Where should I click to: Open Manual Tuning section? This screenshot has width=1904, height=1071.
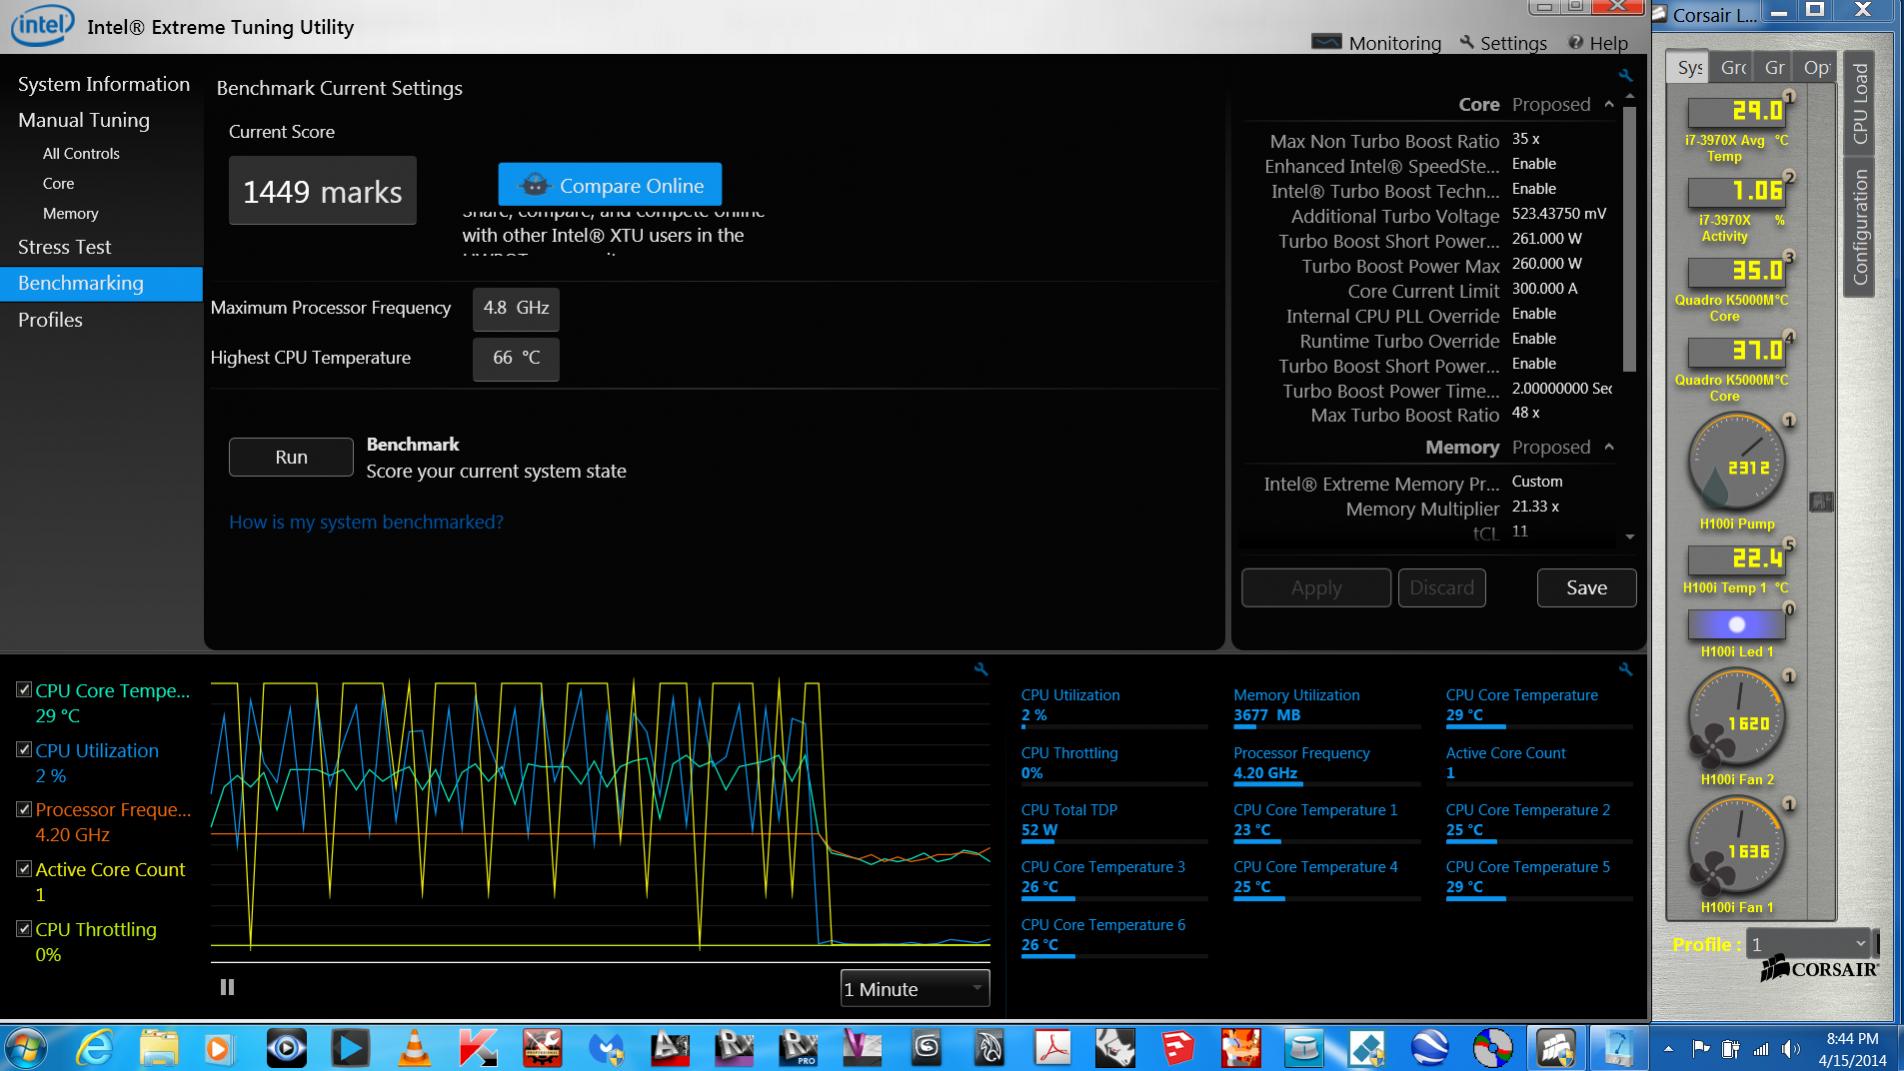click(84, 120)
